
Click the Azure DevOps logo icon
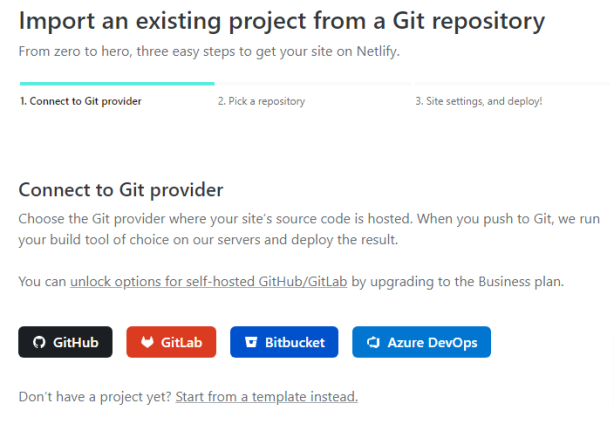(373, 342)
